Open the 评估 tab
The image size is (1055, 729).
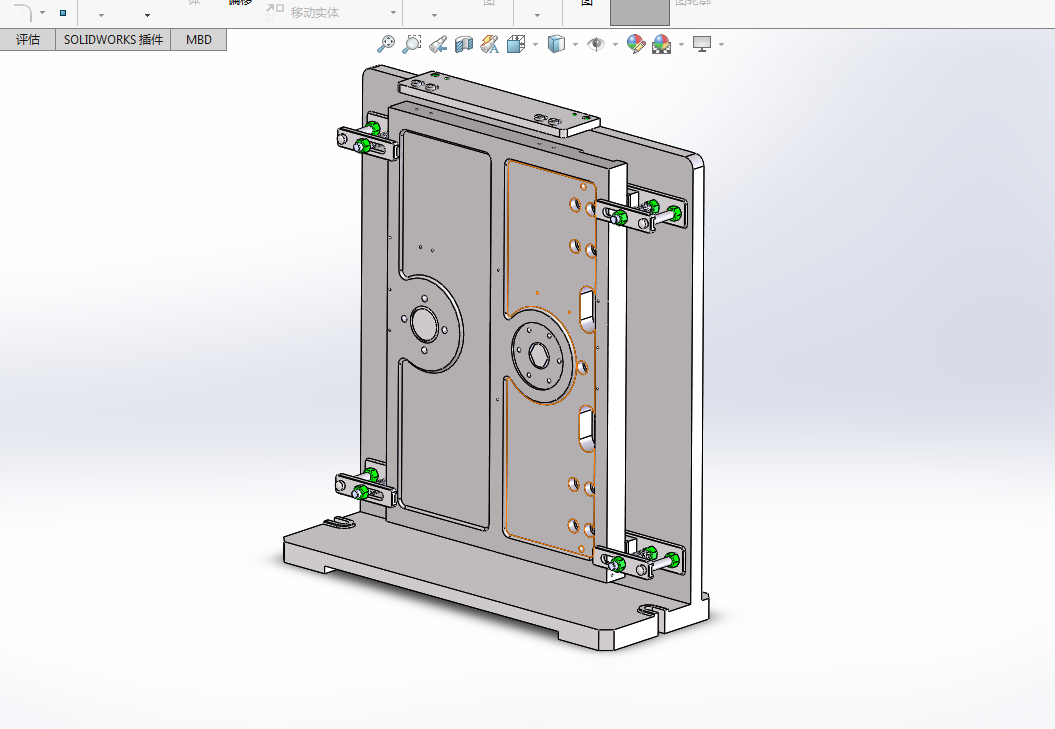[x=28, y=40]
